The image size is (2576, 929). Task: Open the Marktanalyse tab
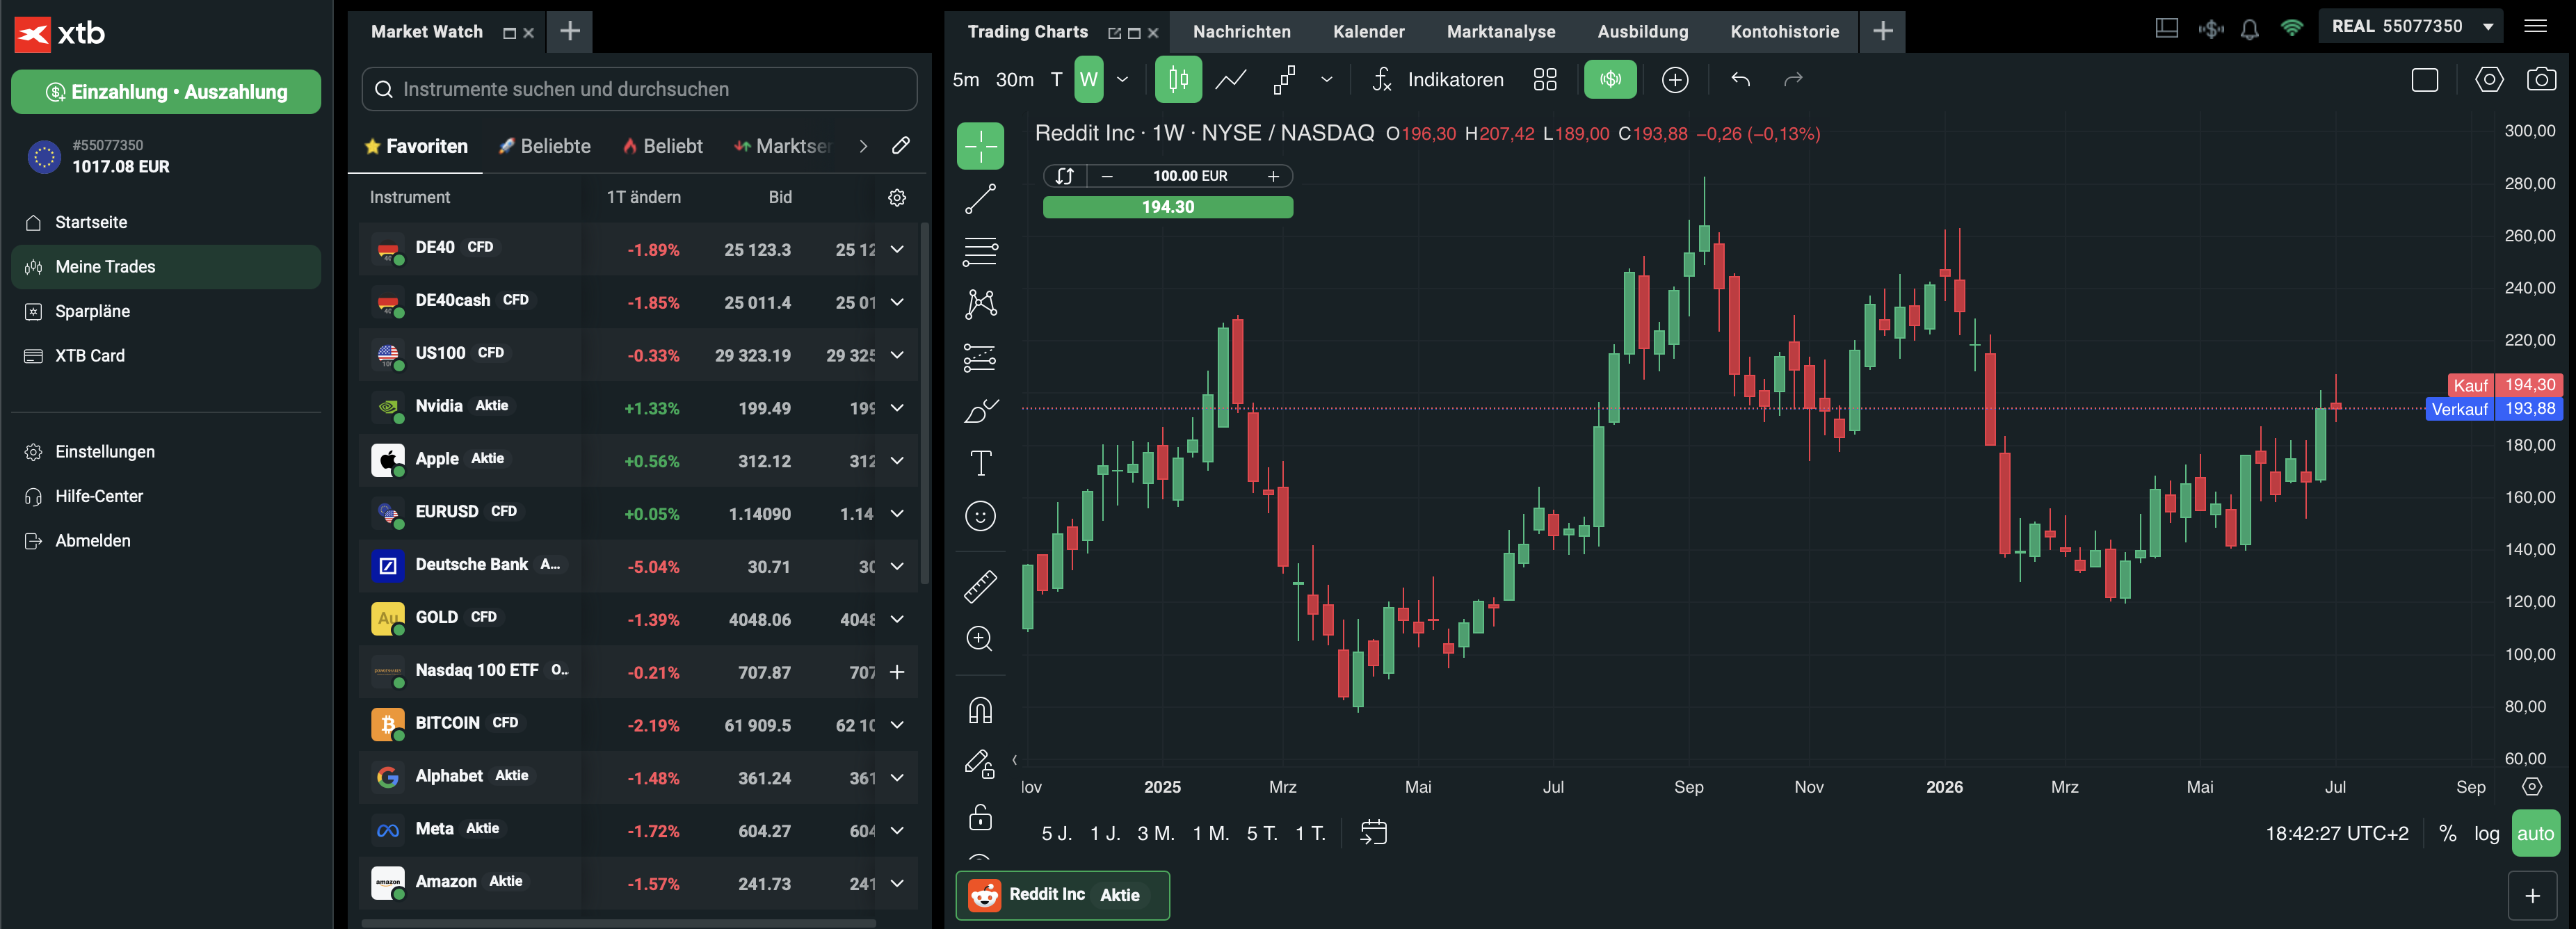[x=1500, y=32]
